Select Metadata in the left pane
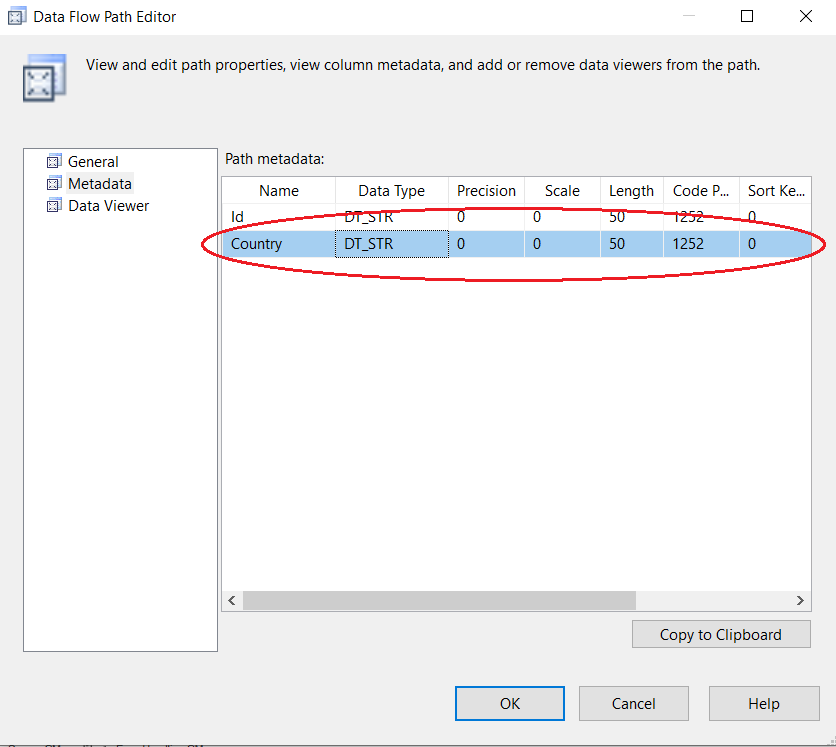Viewport: 836px width, 747px height. point(99,184)
